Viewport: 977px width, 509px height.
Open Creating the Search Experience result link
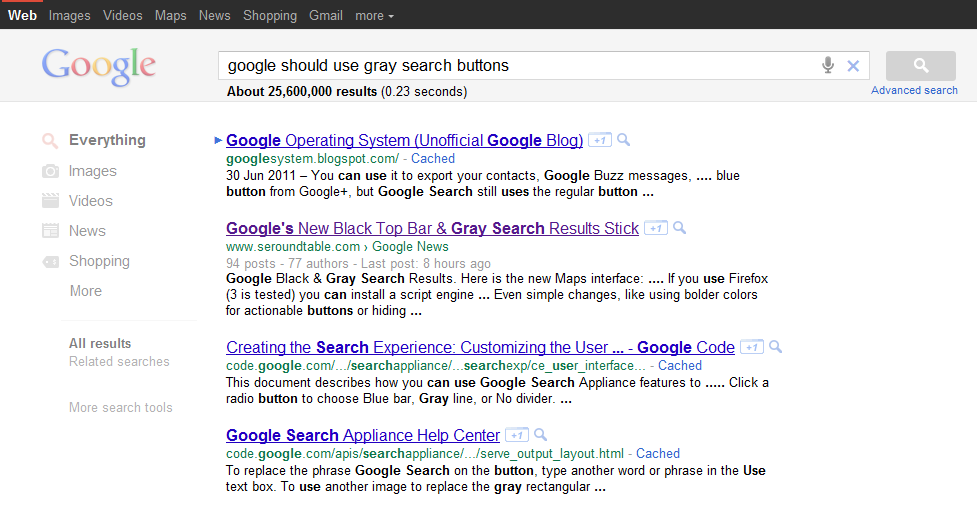480,347
